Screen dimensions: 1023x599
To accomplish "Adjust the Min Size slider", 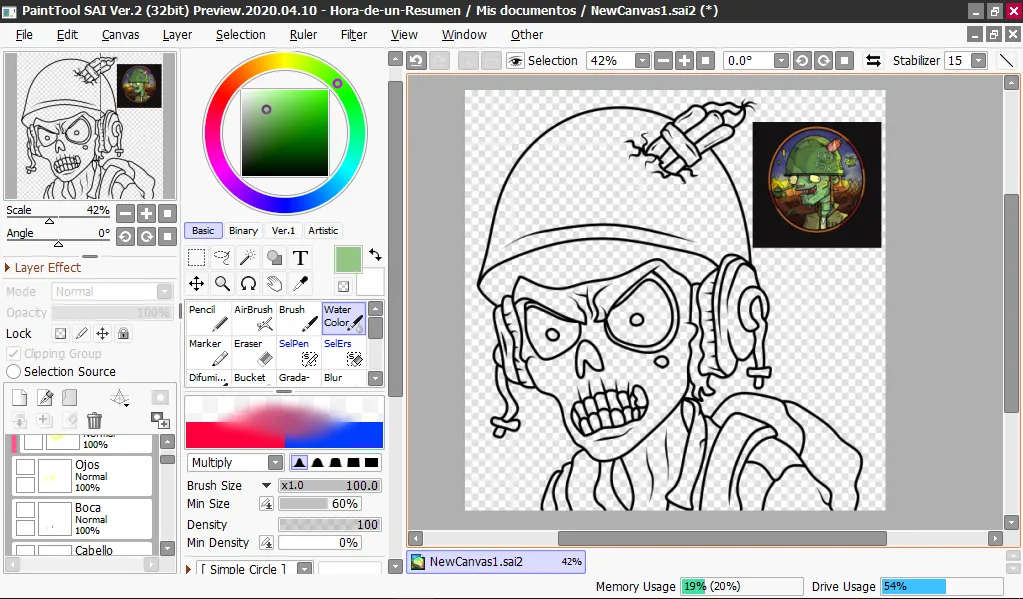I will tap(320, 504).
